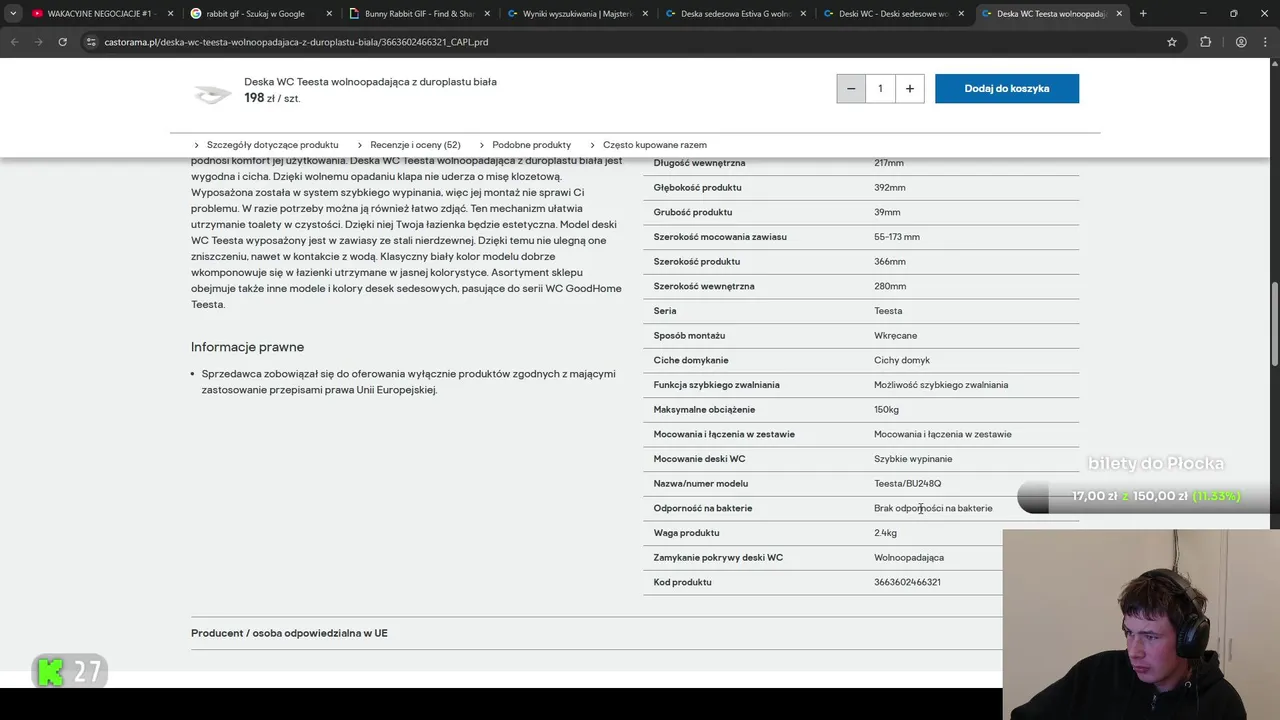The image size is (1280, 720).
Task: Jump to Recenzje i oceny (52)
Action: point(415,145)
